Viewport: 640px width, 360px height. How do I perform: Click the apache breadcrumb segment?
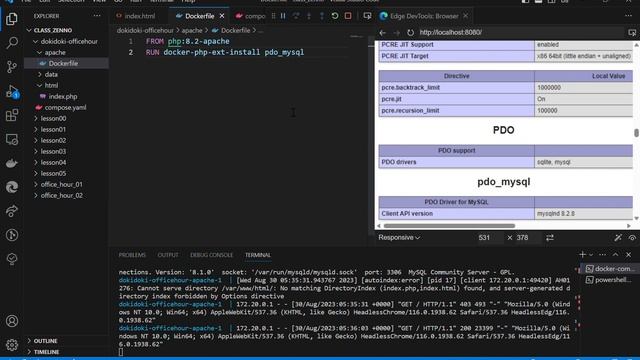pyautogui.click(x=192, y=30)
